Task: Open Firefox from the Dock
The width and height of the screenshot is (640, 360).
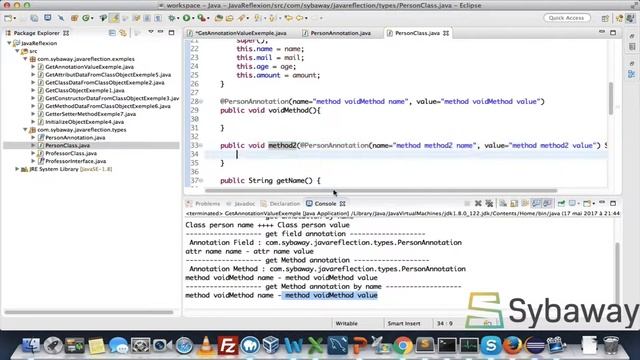Action: click(513, 346)
